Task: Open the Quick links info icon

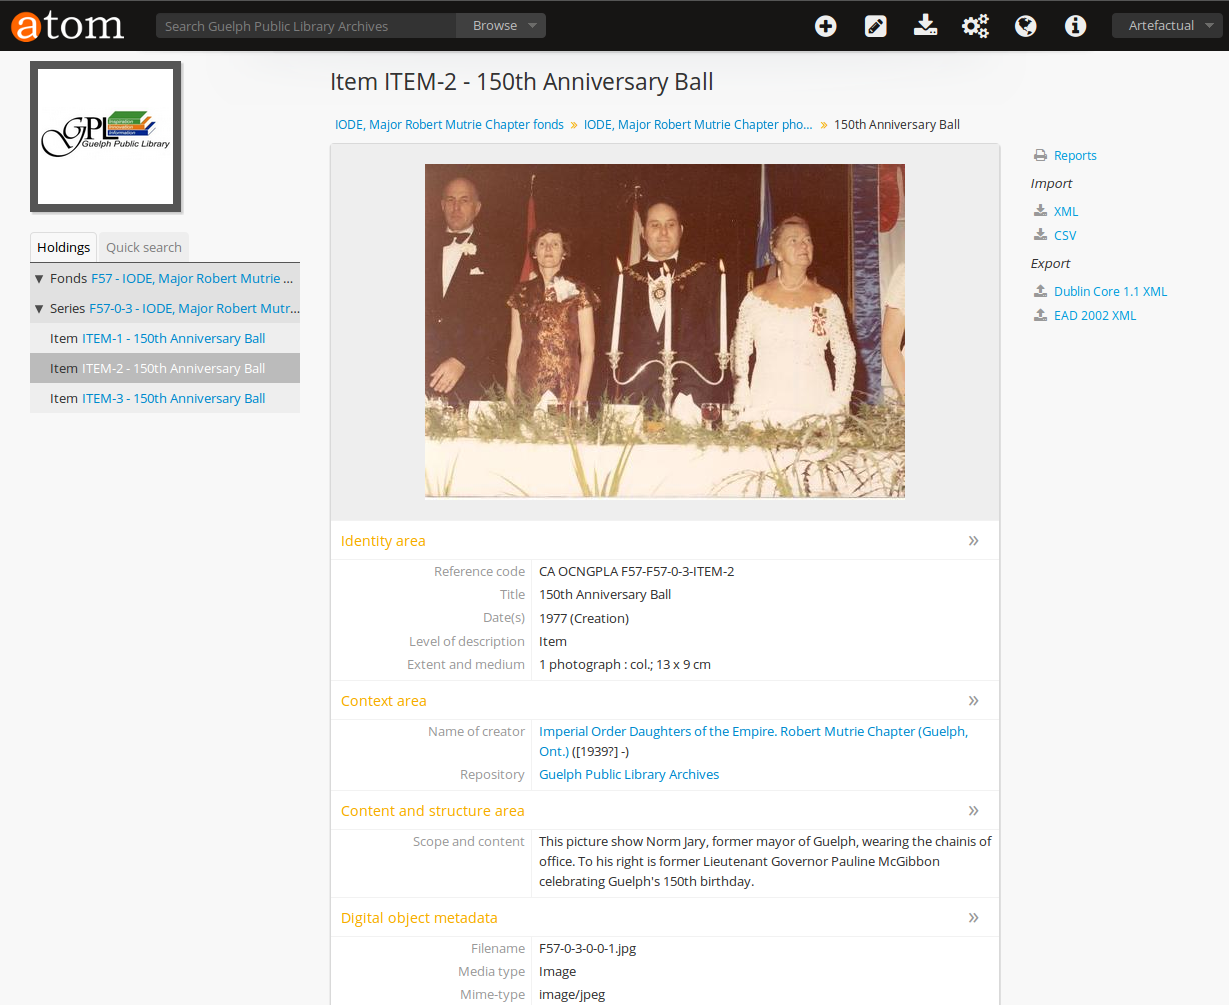Action: [1075, 26]
